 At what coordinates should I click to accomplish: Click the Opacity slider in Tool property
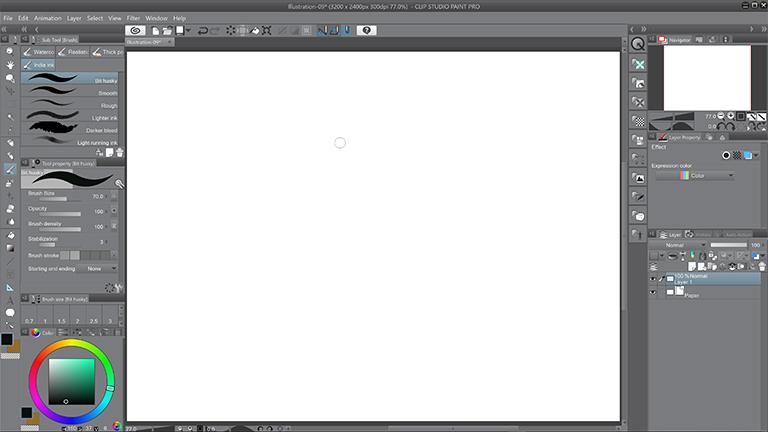tap(60, 214)
